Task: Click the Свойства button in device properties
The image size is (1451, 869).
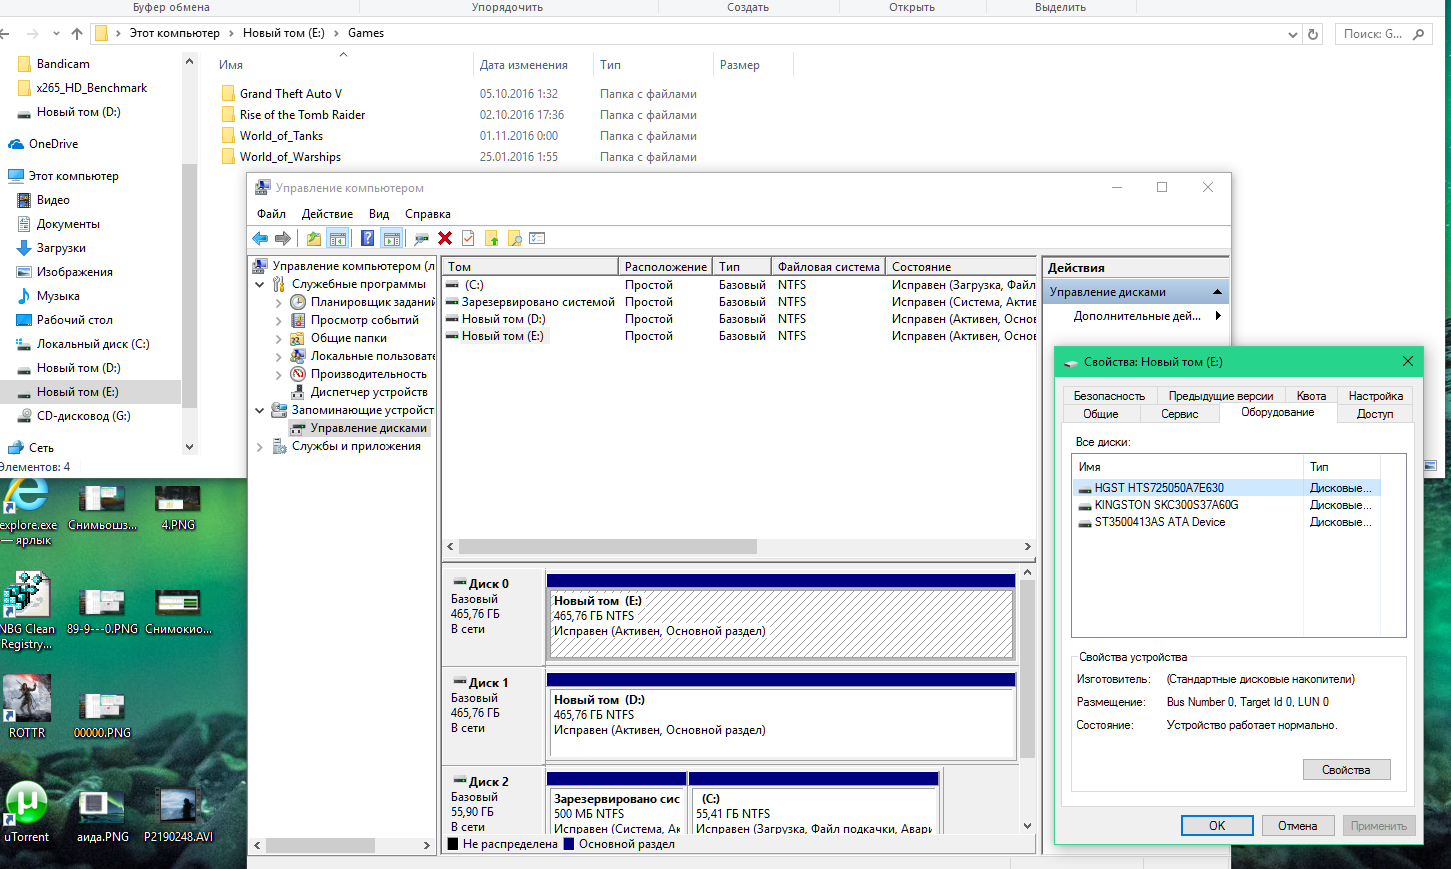Action: 1346,770
